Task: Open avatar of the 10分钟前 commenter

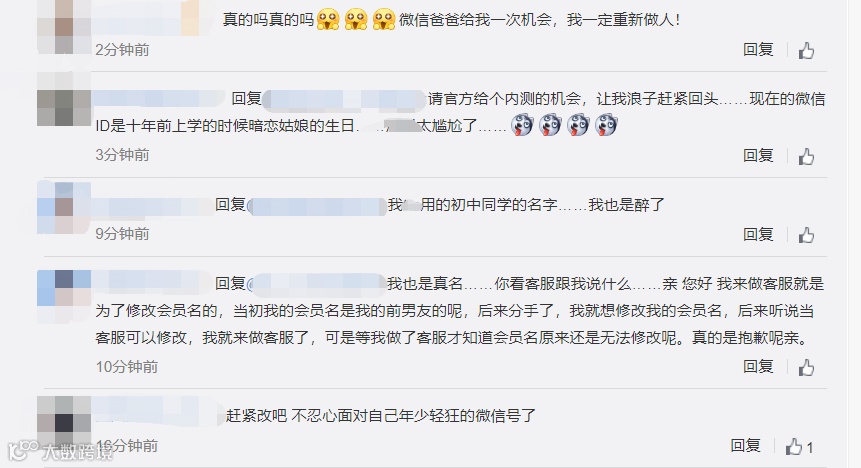Action: (x=64, y=296)
